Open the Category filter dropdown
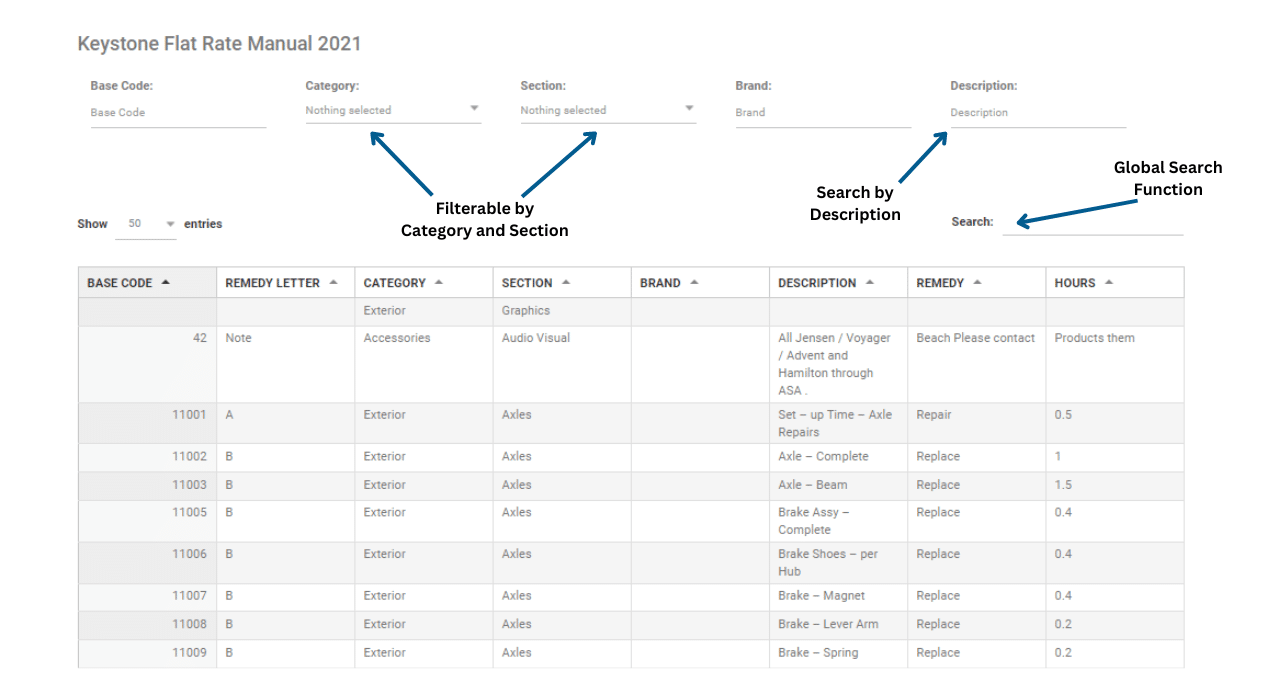The width and height of the screenshot is (1267, 692). click(x=393, y=110)
